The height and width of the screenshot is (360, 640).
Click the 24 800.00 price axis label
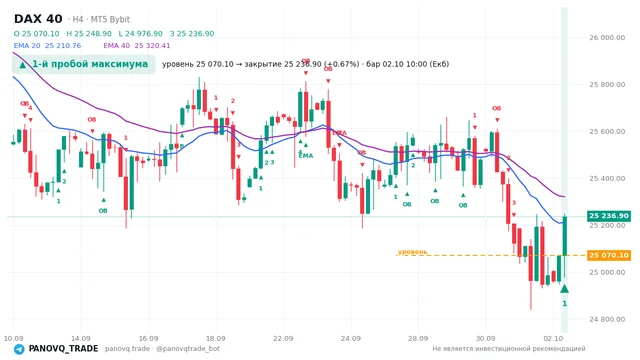607,319
